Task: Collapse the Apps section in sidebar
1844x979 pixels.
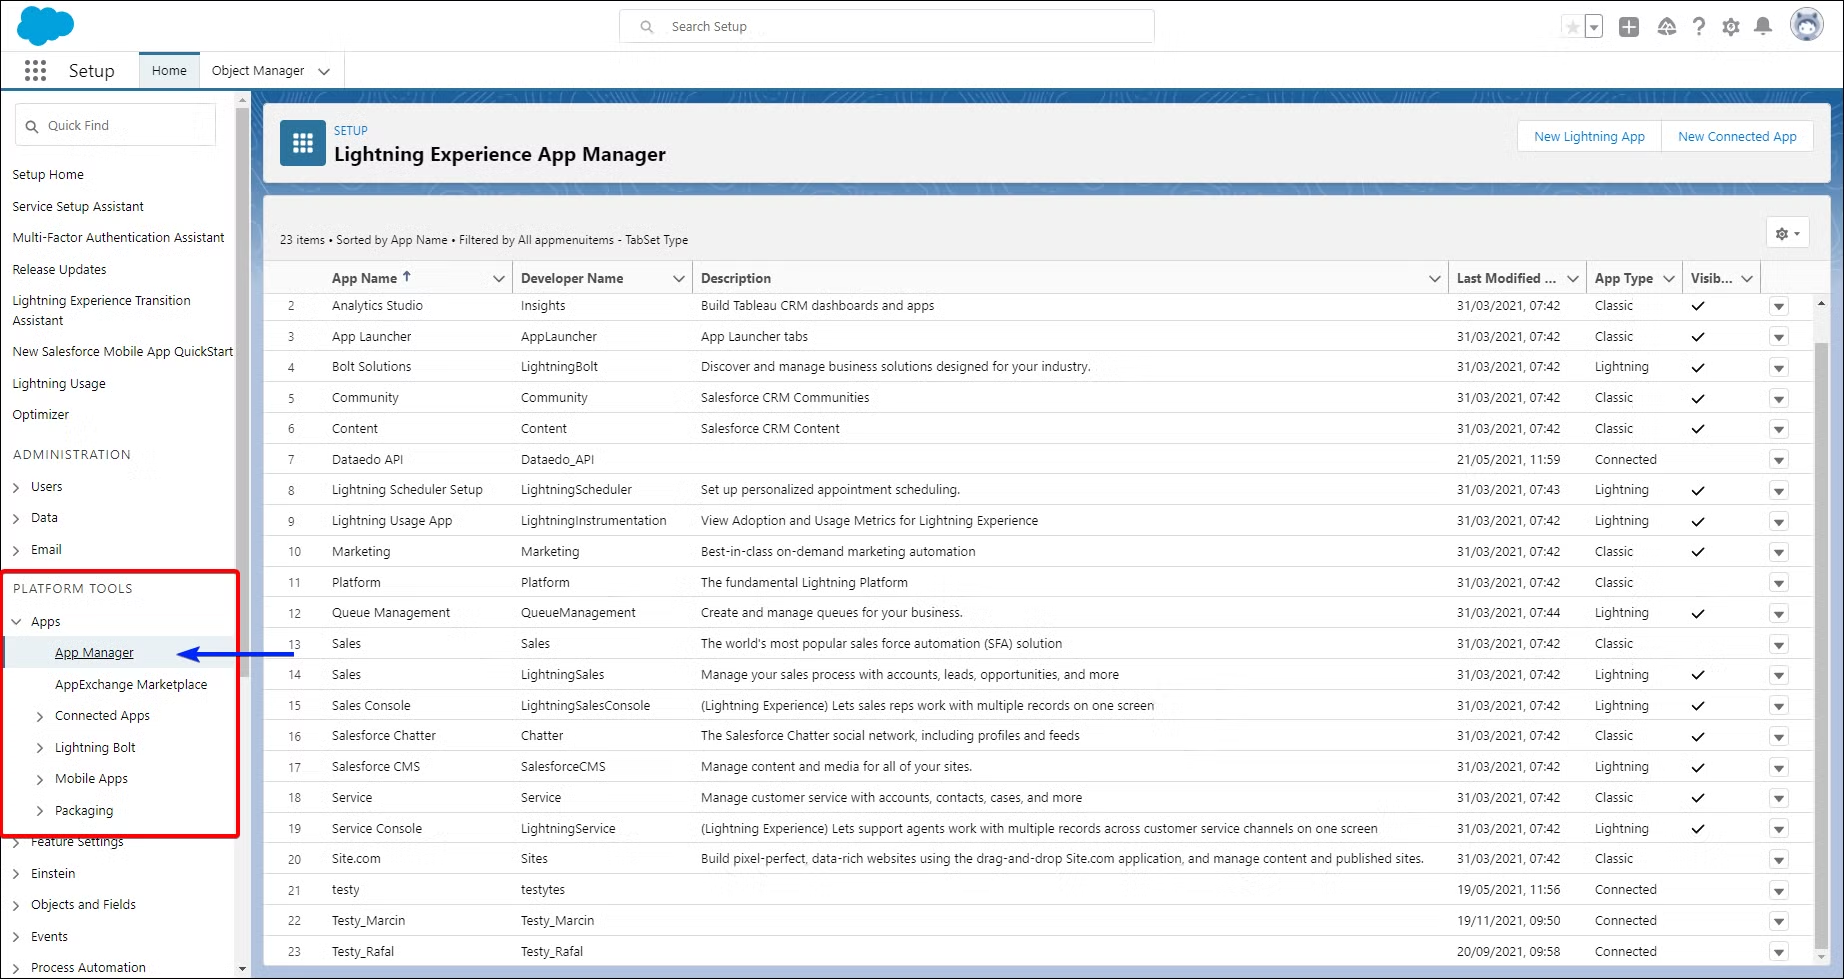Action: [16, 622]
